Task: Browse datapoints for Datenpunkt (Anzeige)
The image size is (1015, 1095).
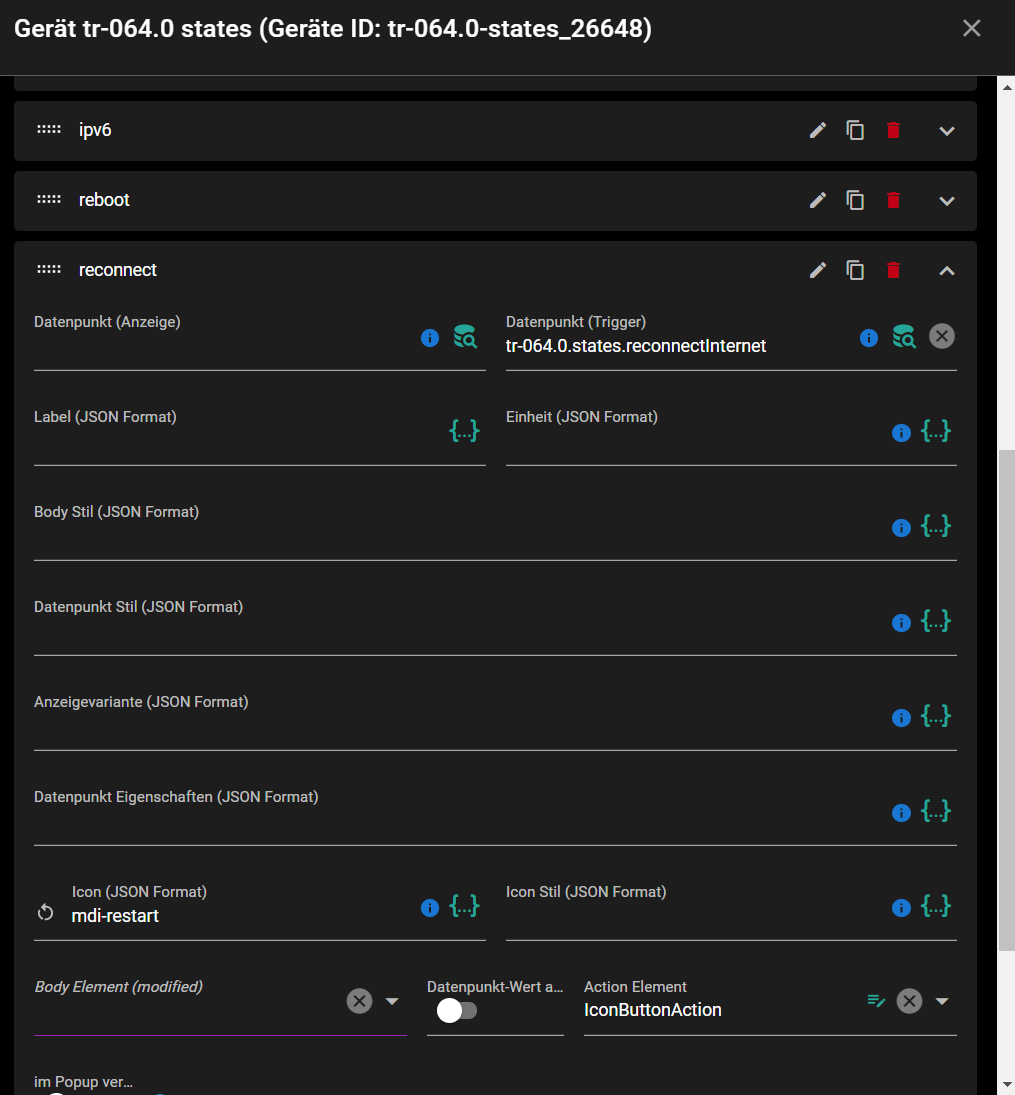Action: tap(465, 337)
